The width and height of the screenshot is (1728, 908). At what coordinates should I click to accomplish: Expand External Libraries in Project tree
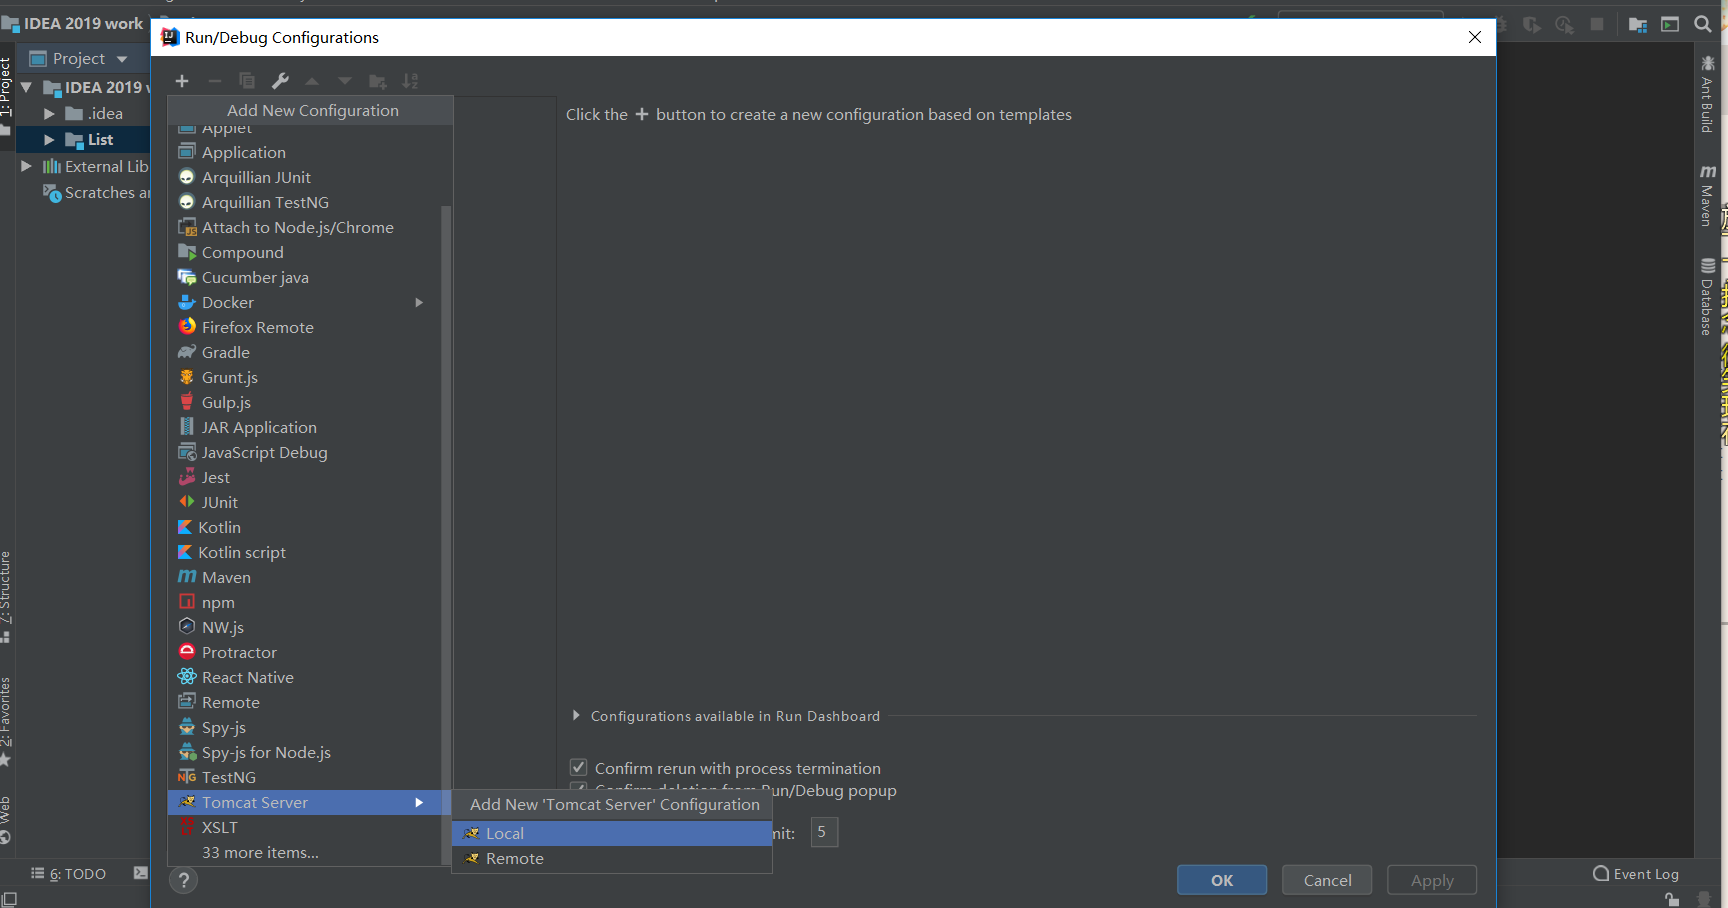pos(26,166)
